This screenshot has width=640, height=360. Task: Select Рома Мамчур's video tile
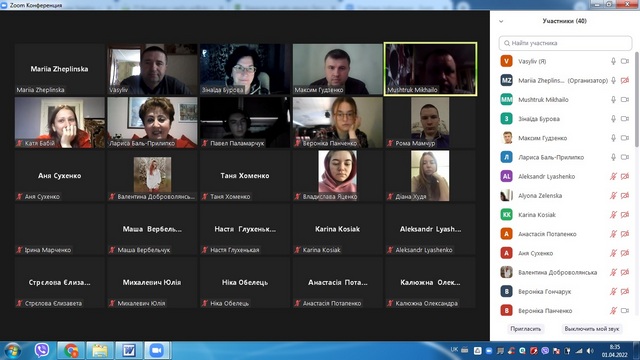click(x=430, y=122)
